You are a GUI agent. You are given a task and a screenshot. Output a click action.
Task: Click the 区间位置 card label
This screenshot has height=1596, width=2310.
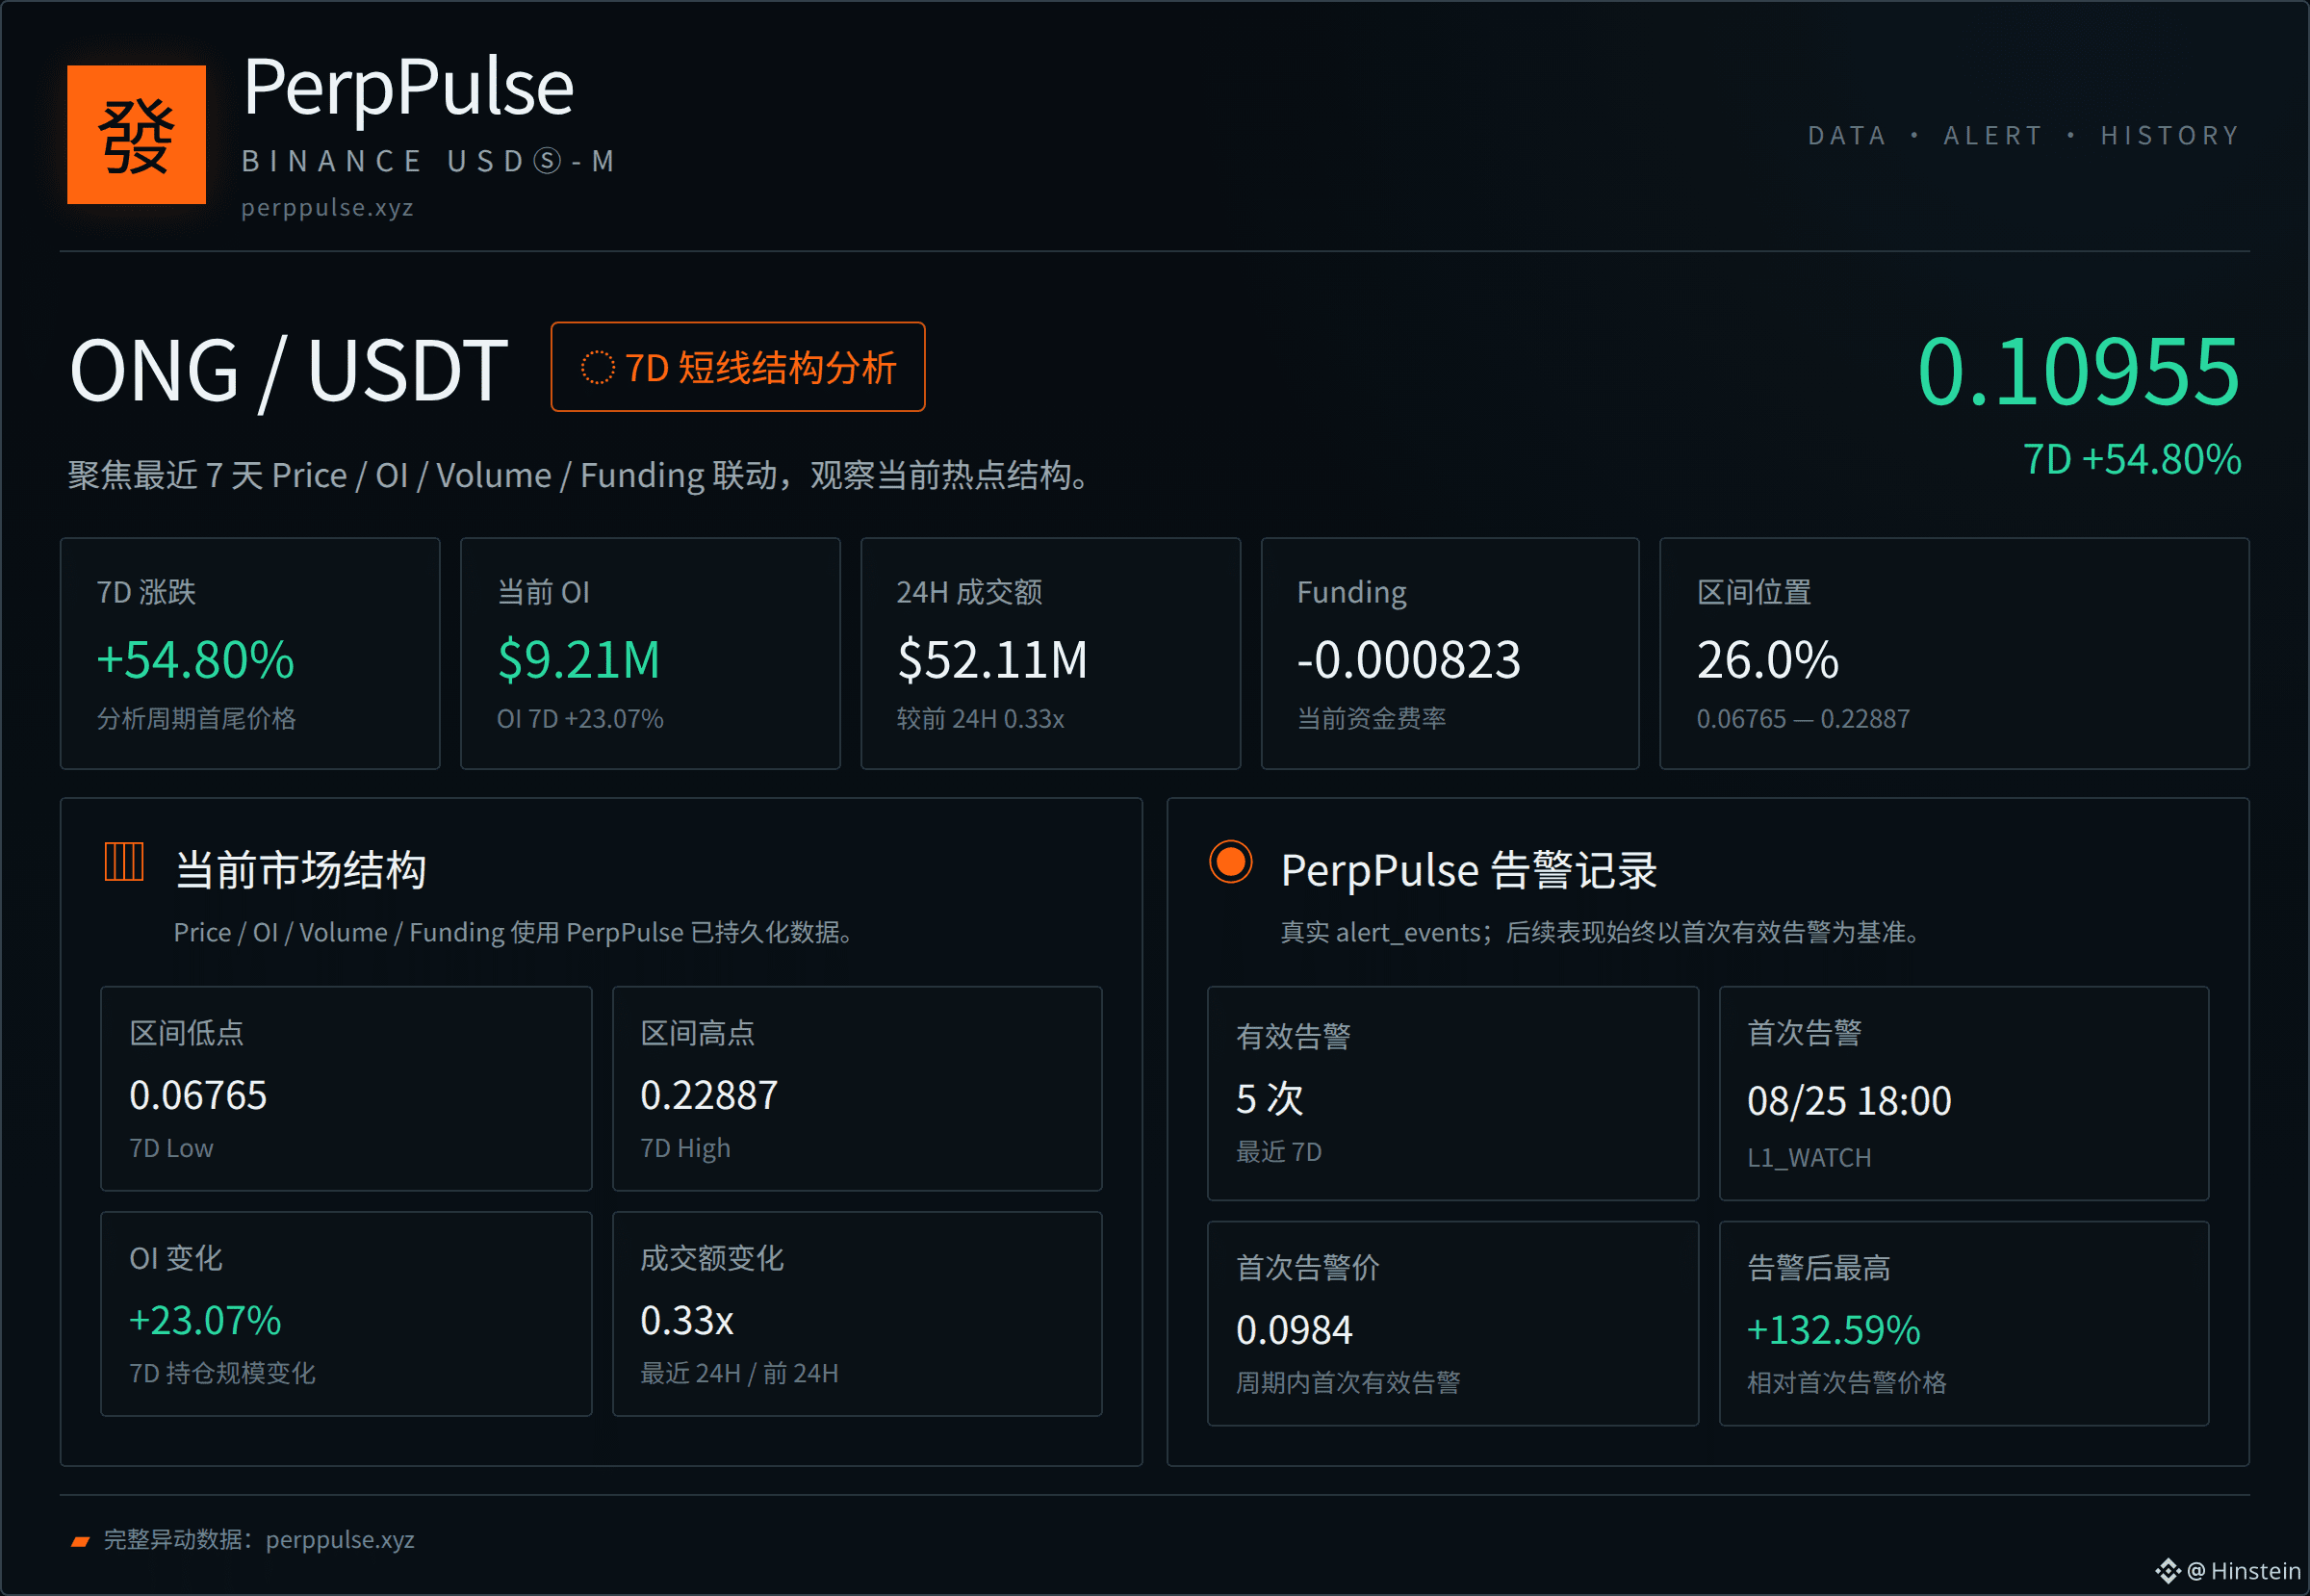click(x=1754, y=592)
